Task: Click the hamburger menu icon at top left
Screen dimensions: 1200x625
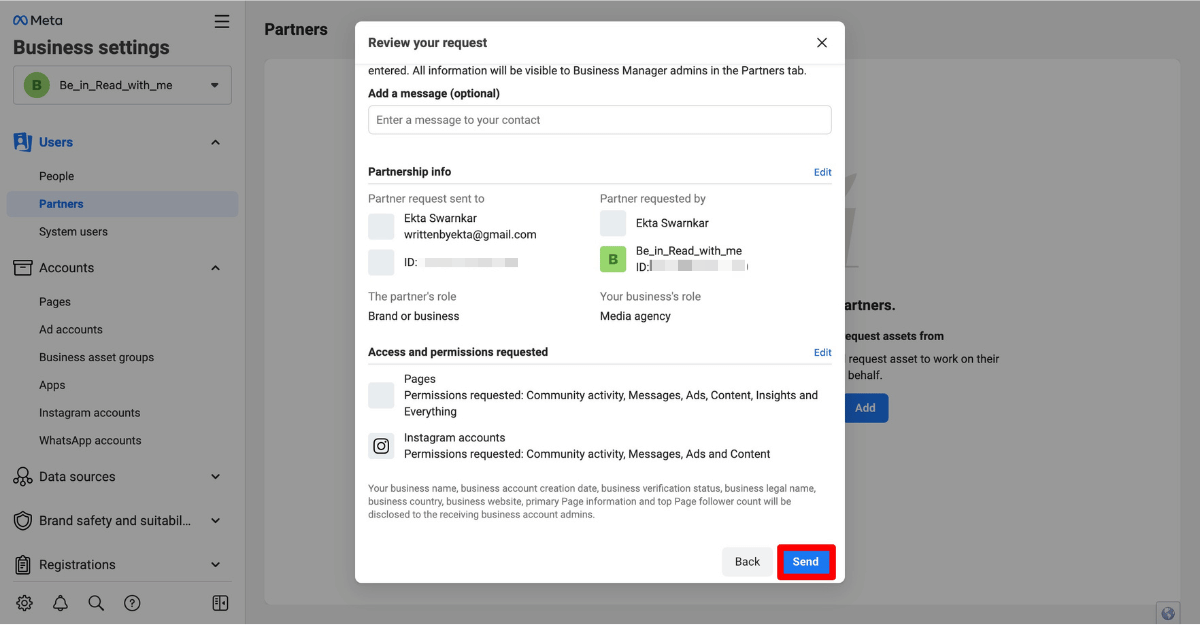Action: pos(221,20)
